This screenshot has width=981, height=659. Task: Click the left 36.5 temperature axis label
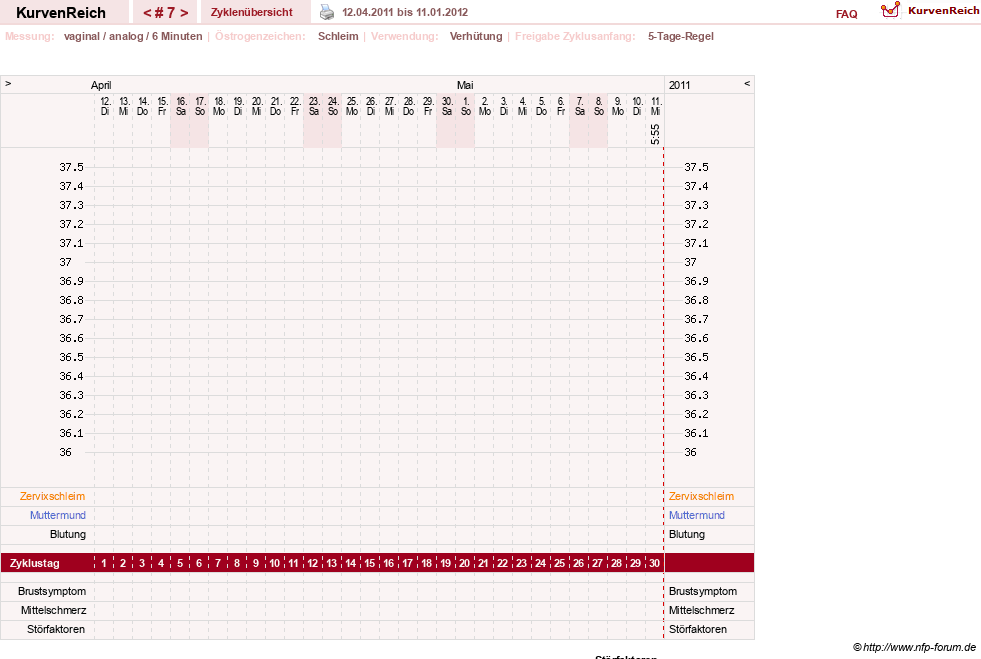(x=71, y=357)
